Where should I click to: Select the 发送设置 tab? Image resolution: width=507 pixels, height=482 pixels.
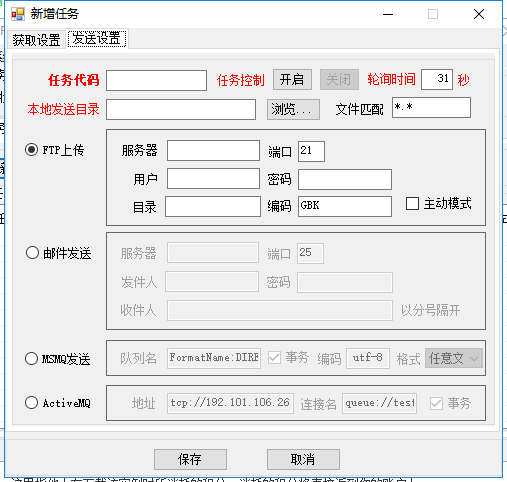click(x=97, y=39)
